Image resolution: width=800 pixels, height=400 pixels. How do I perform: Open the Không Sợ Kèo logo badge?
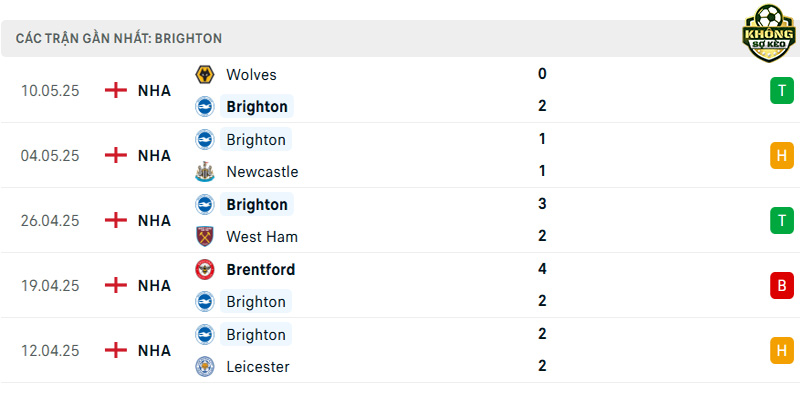click(769, 33)
